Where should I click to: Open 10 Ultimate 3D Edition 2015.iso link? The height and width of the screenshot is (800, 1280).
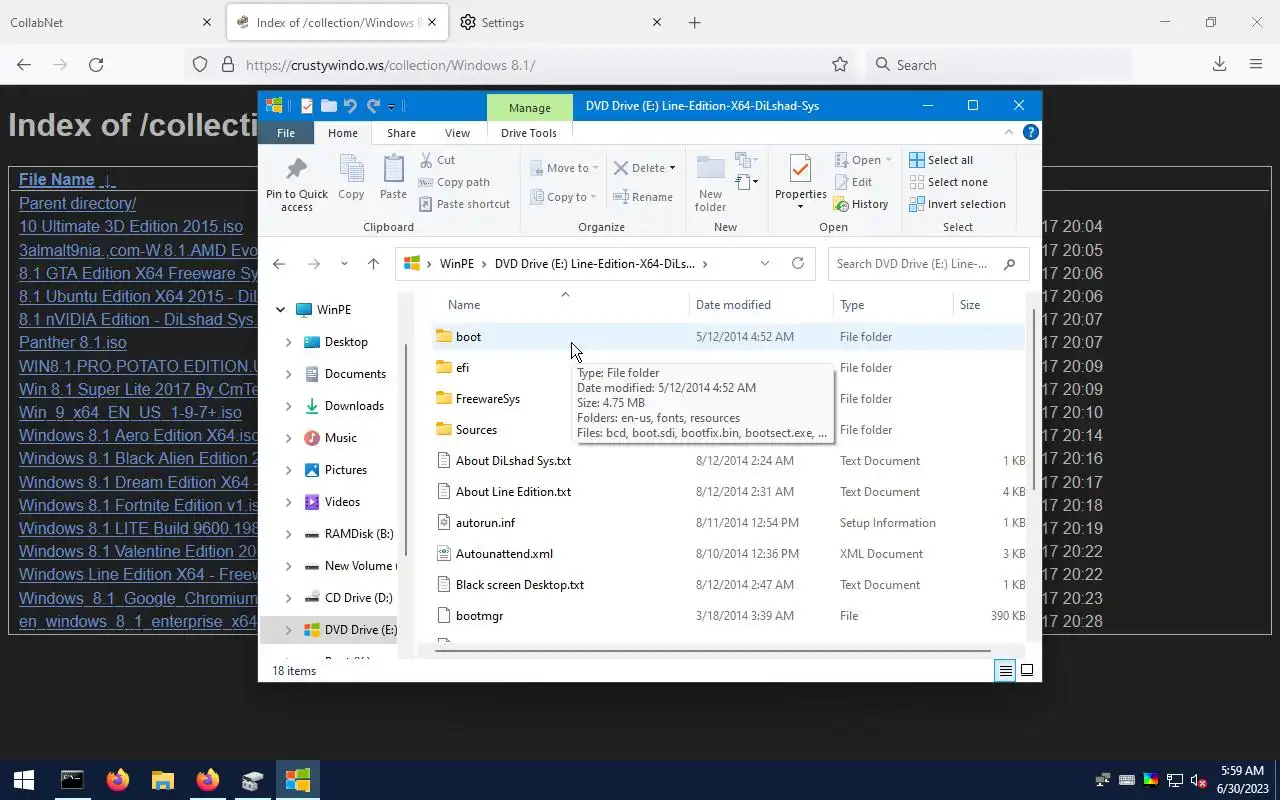[x=131, y=226]
